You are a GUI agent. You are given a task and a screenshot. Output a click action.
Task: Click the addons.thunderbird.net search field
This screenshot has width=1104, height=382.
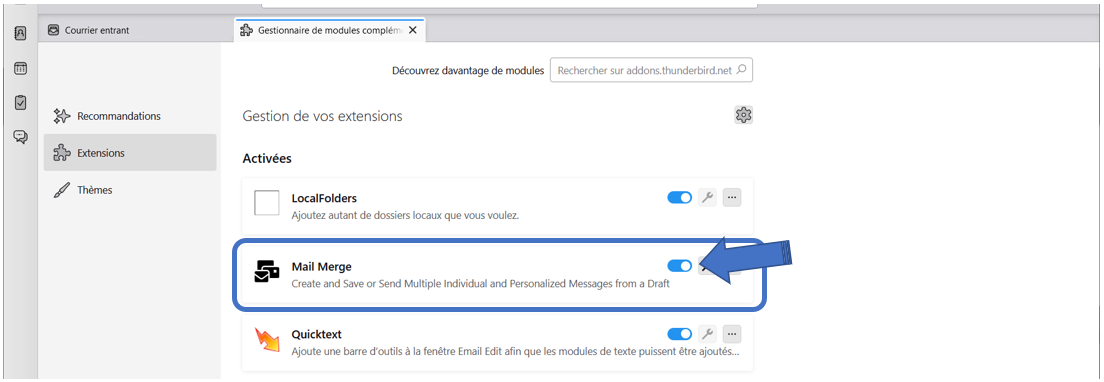click(x=651, y=70)
